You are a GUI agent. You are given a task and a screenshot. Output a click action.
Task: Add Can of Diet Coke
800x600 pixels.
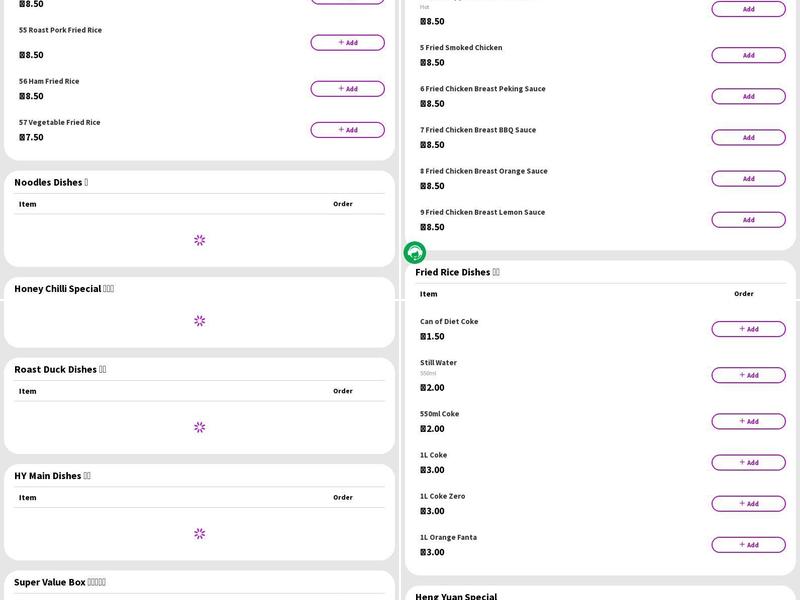pos(748,329)
